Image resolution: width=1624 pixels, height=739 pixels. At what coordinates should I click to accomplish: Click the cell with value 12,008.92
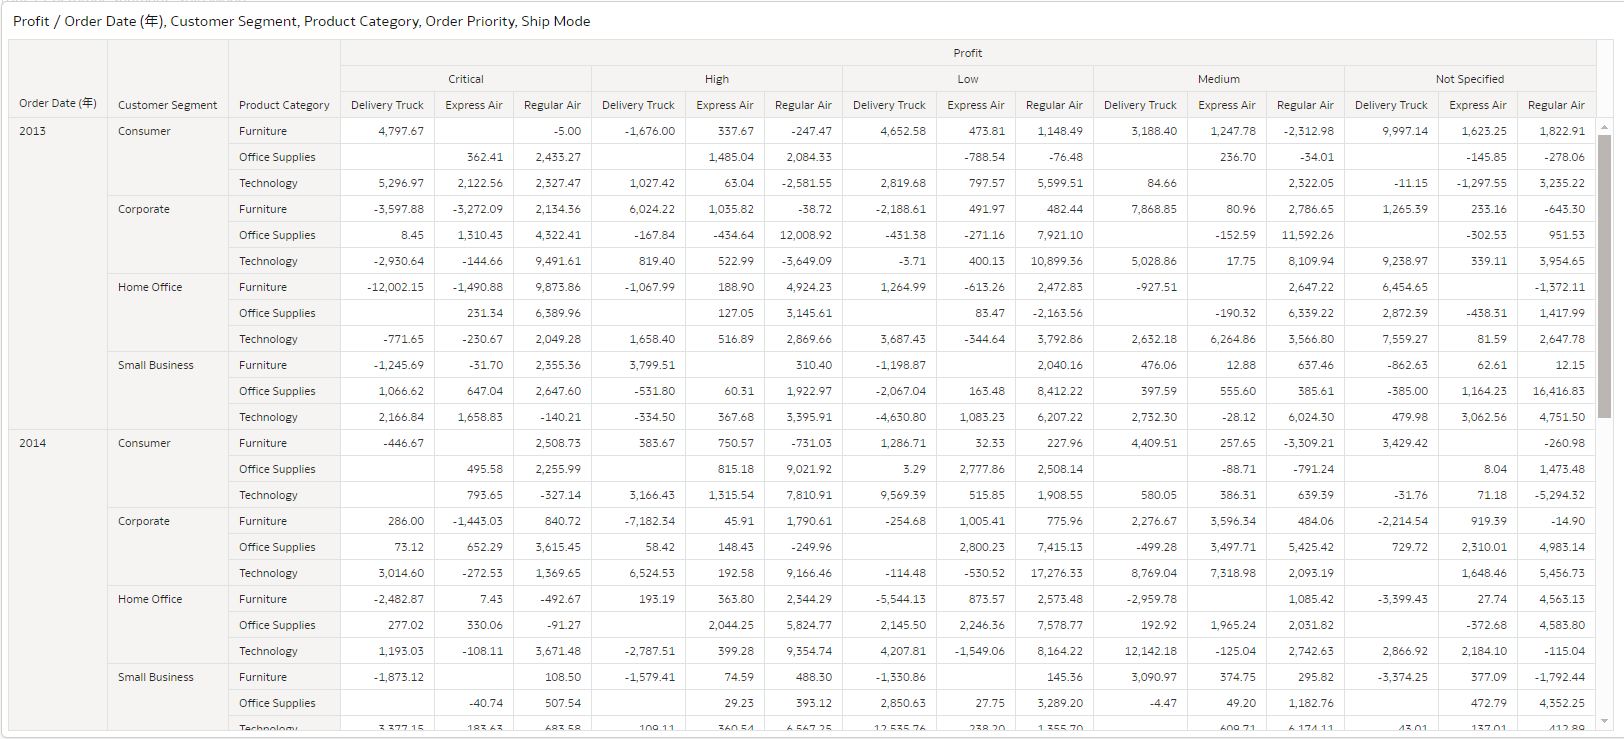(803, 235)
